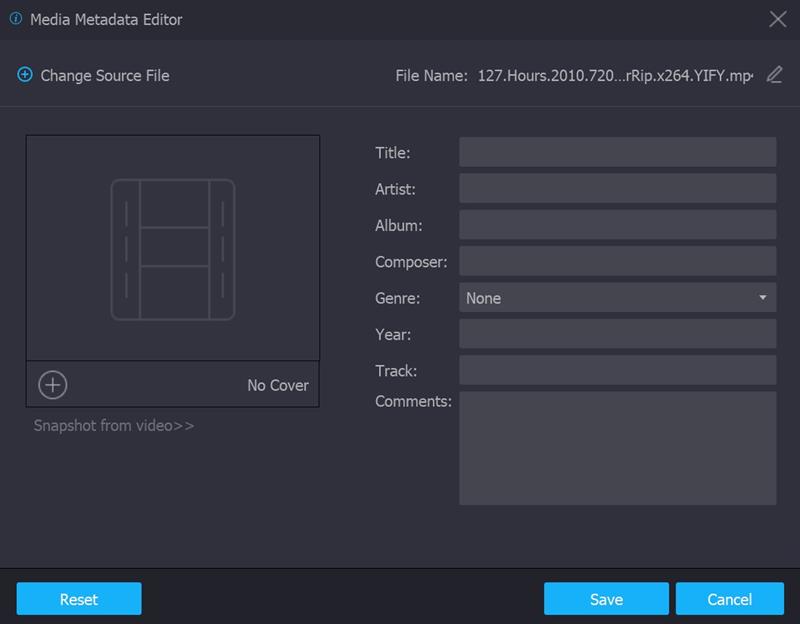This screenshot has height=624, width=800.
Task: Click the Composer text field
Action: point(617,261)
